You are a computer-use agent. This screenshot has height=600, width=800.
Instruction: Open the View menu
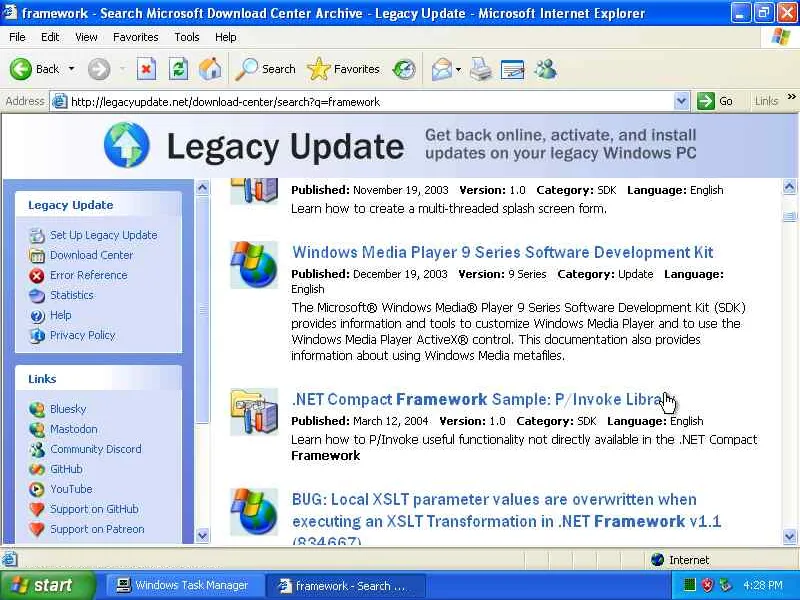(x=86, y=37)
